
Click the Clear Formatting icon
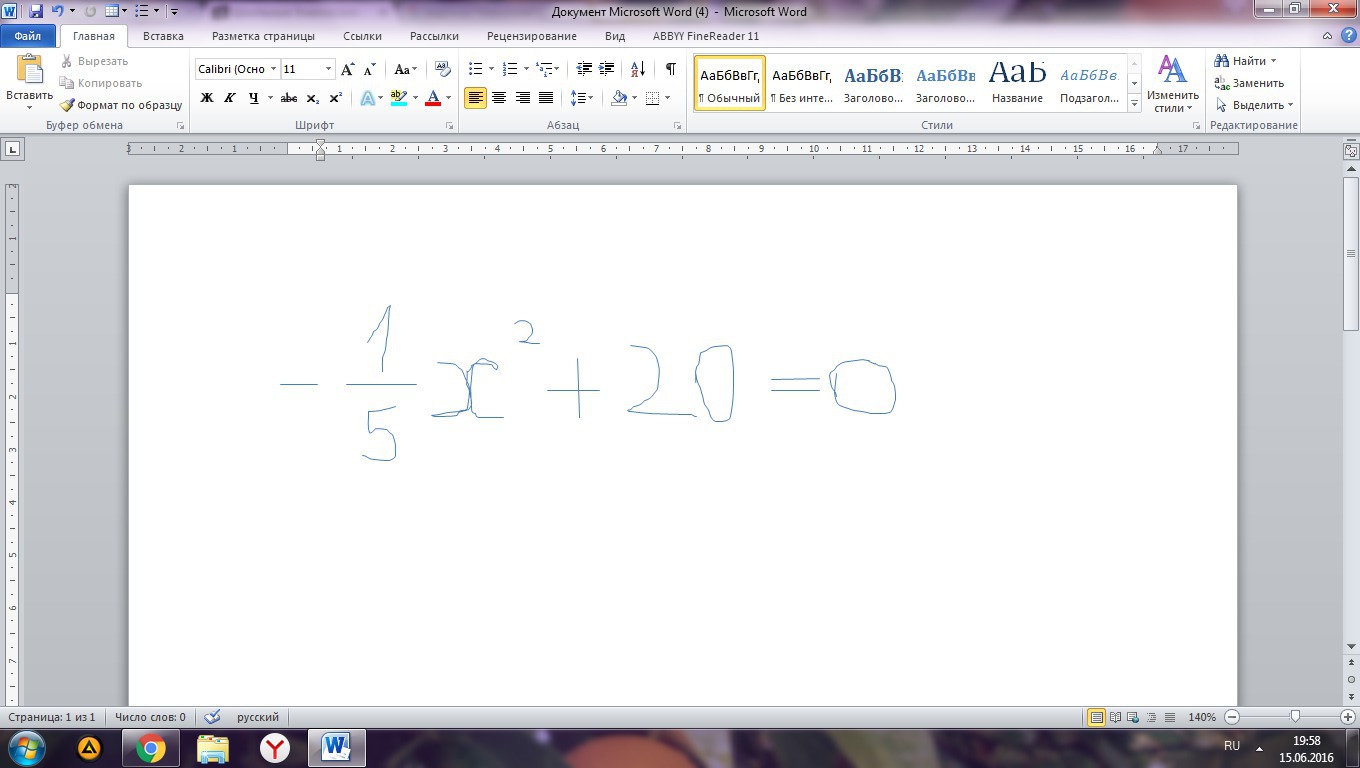coord(443,69)
